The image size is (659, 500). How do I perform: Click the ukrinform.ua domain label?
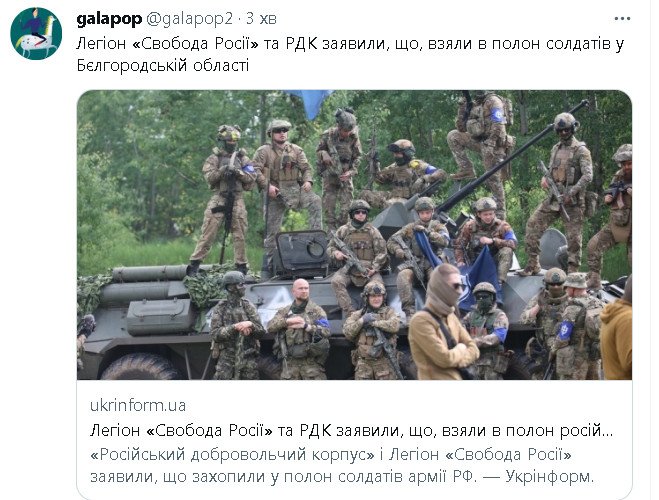138,405
